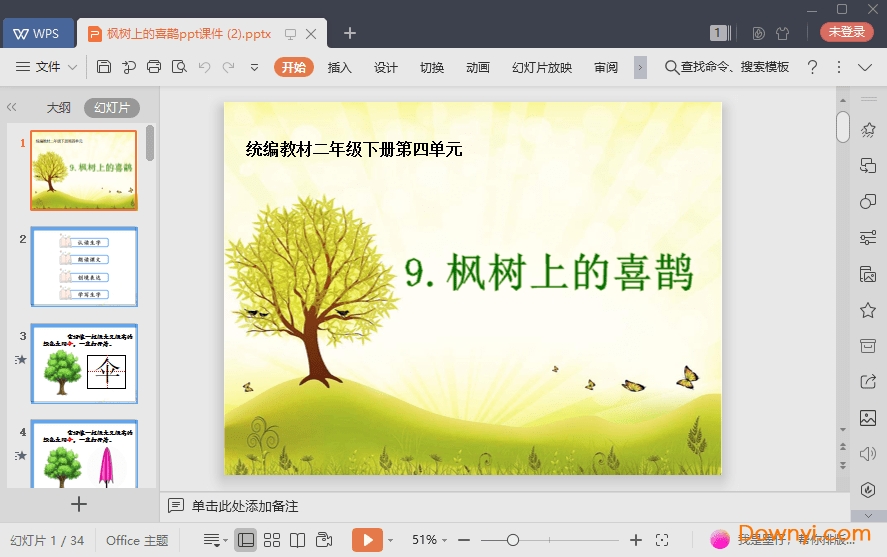Switch to Reading view icon
Screen dimensions: 887x557
pos(298,540)
